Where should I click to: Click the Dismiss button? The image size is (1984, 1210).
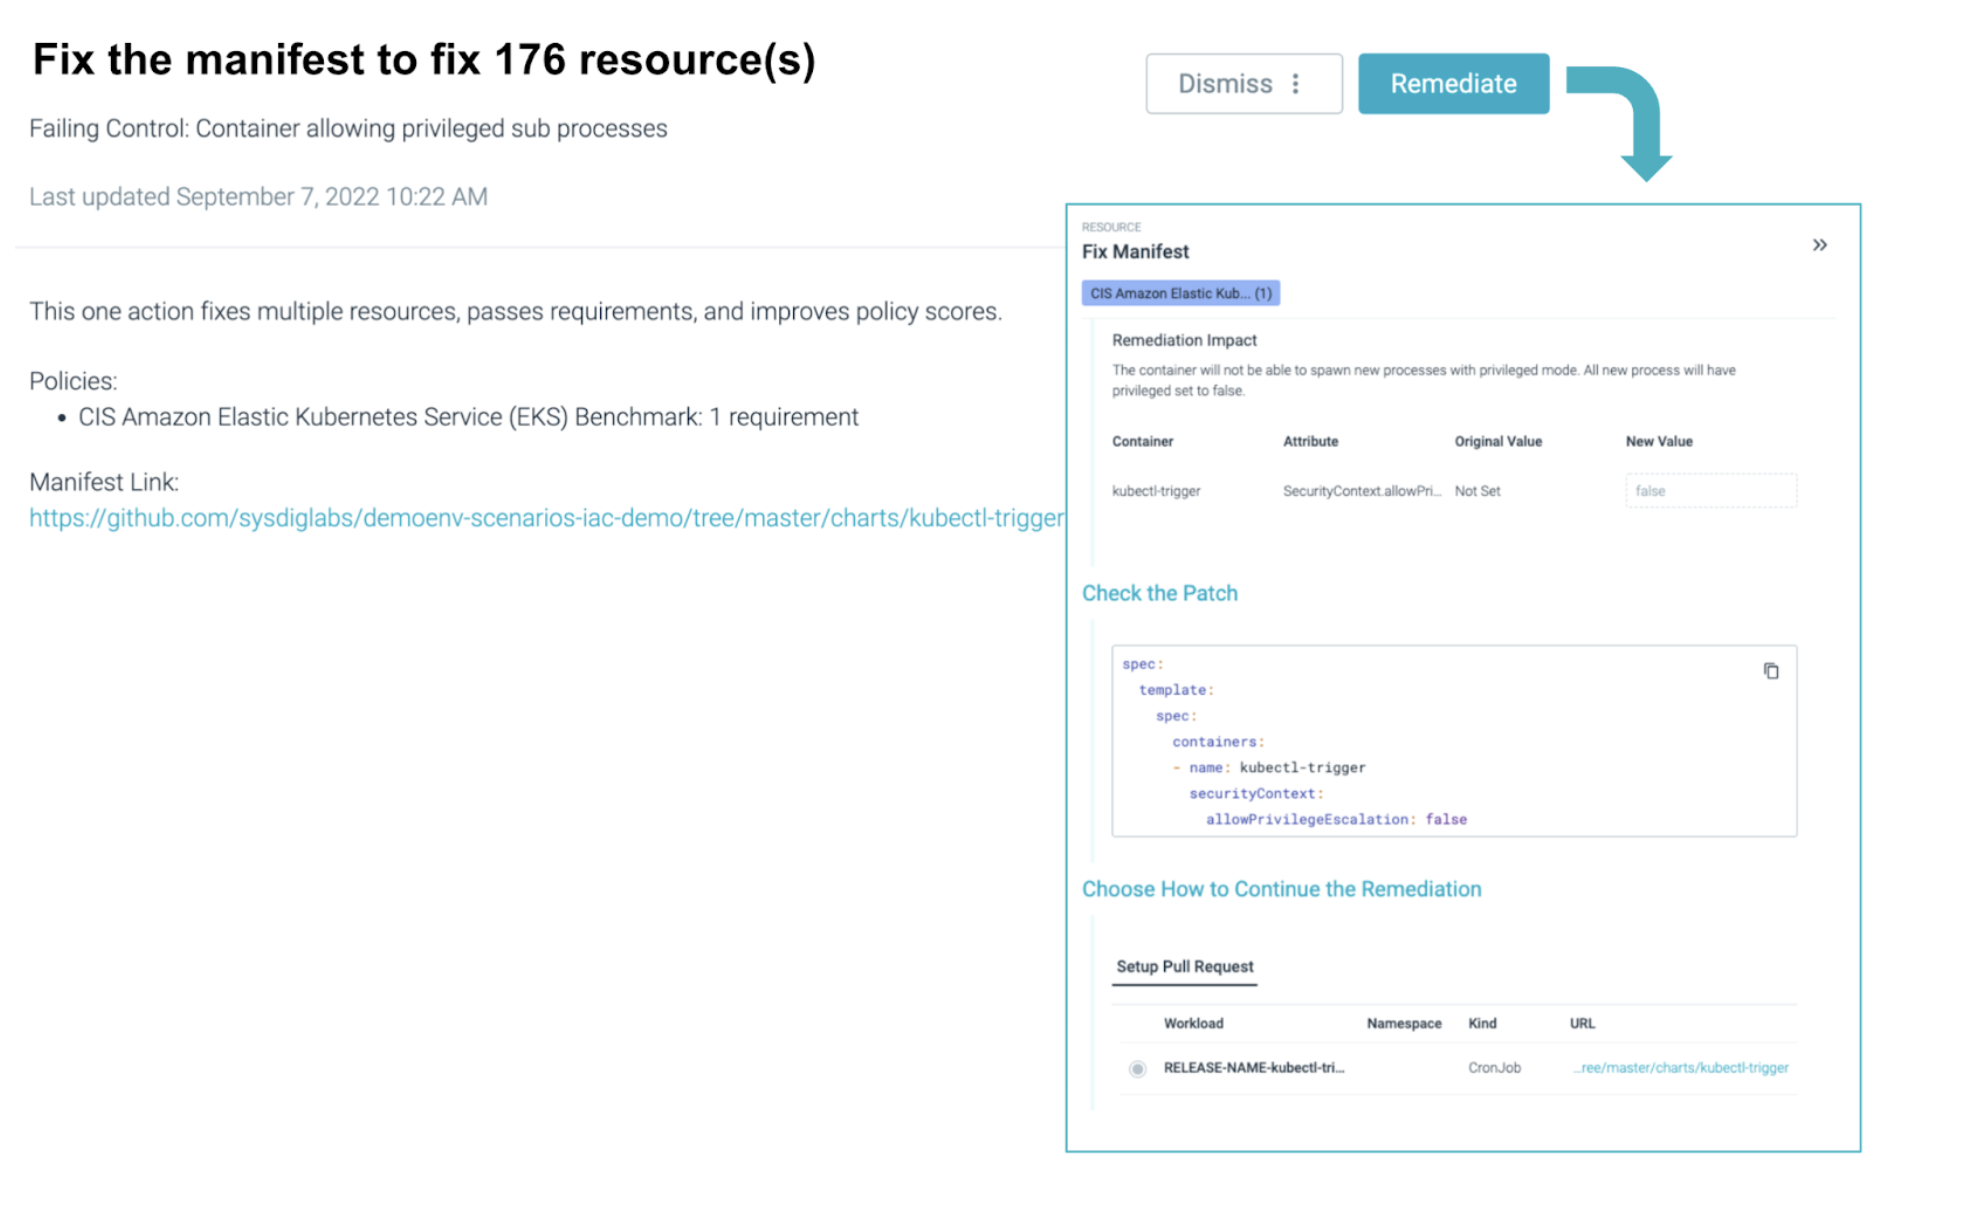click(x=1227, y=84)
